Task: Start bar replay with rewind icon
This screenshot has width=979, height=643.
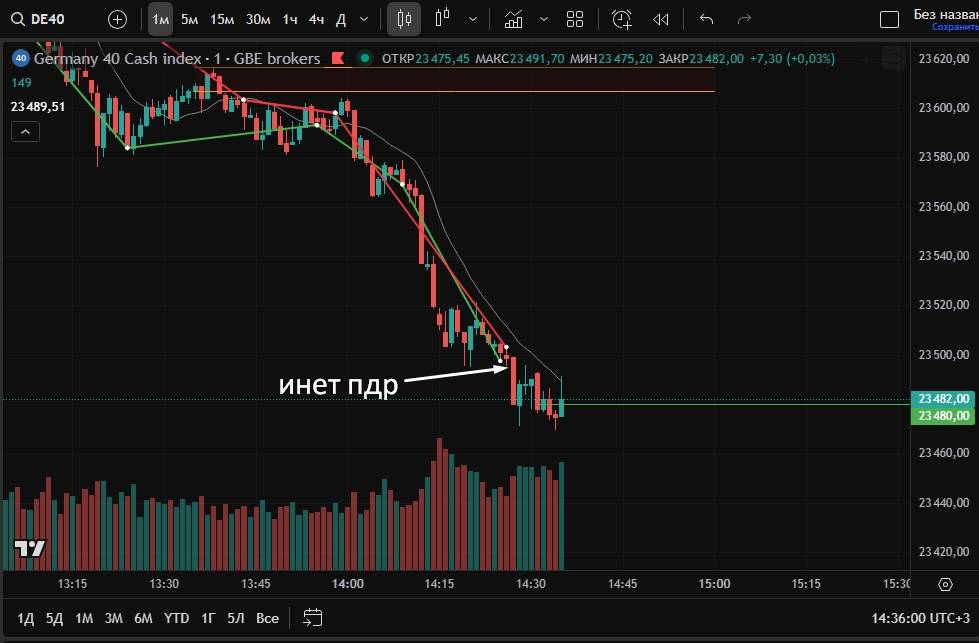Action: click(660, 19)
